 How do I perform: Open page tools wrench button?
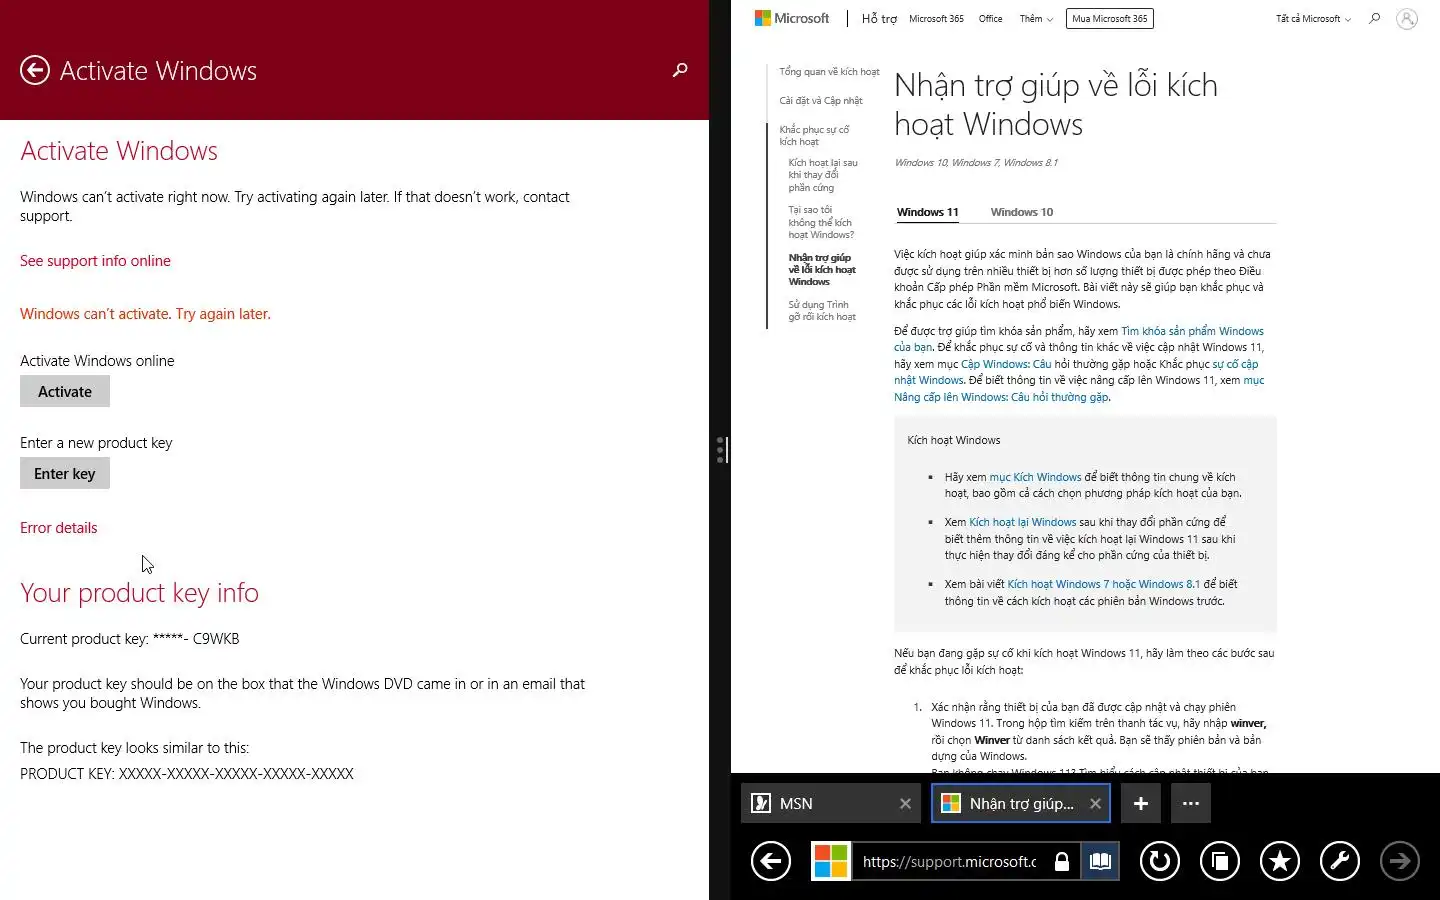1340,861
